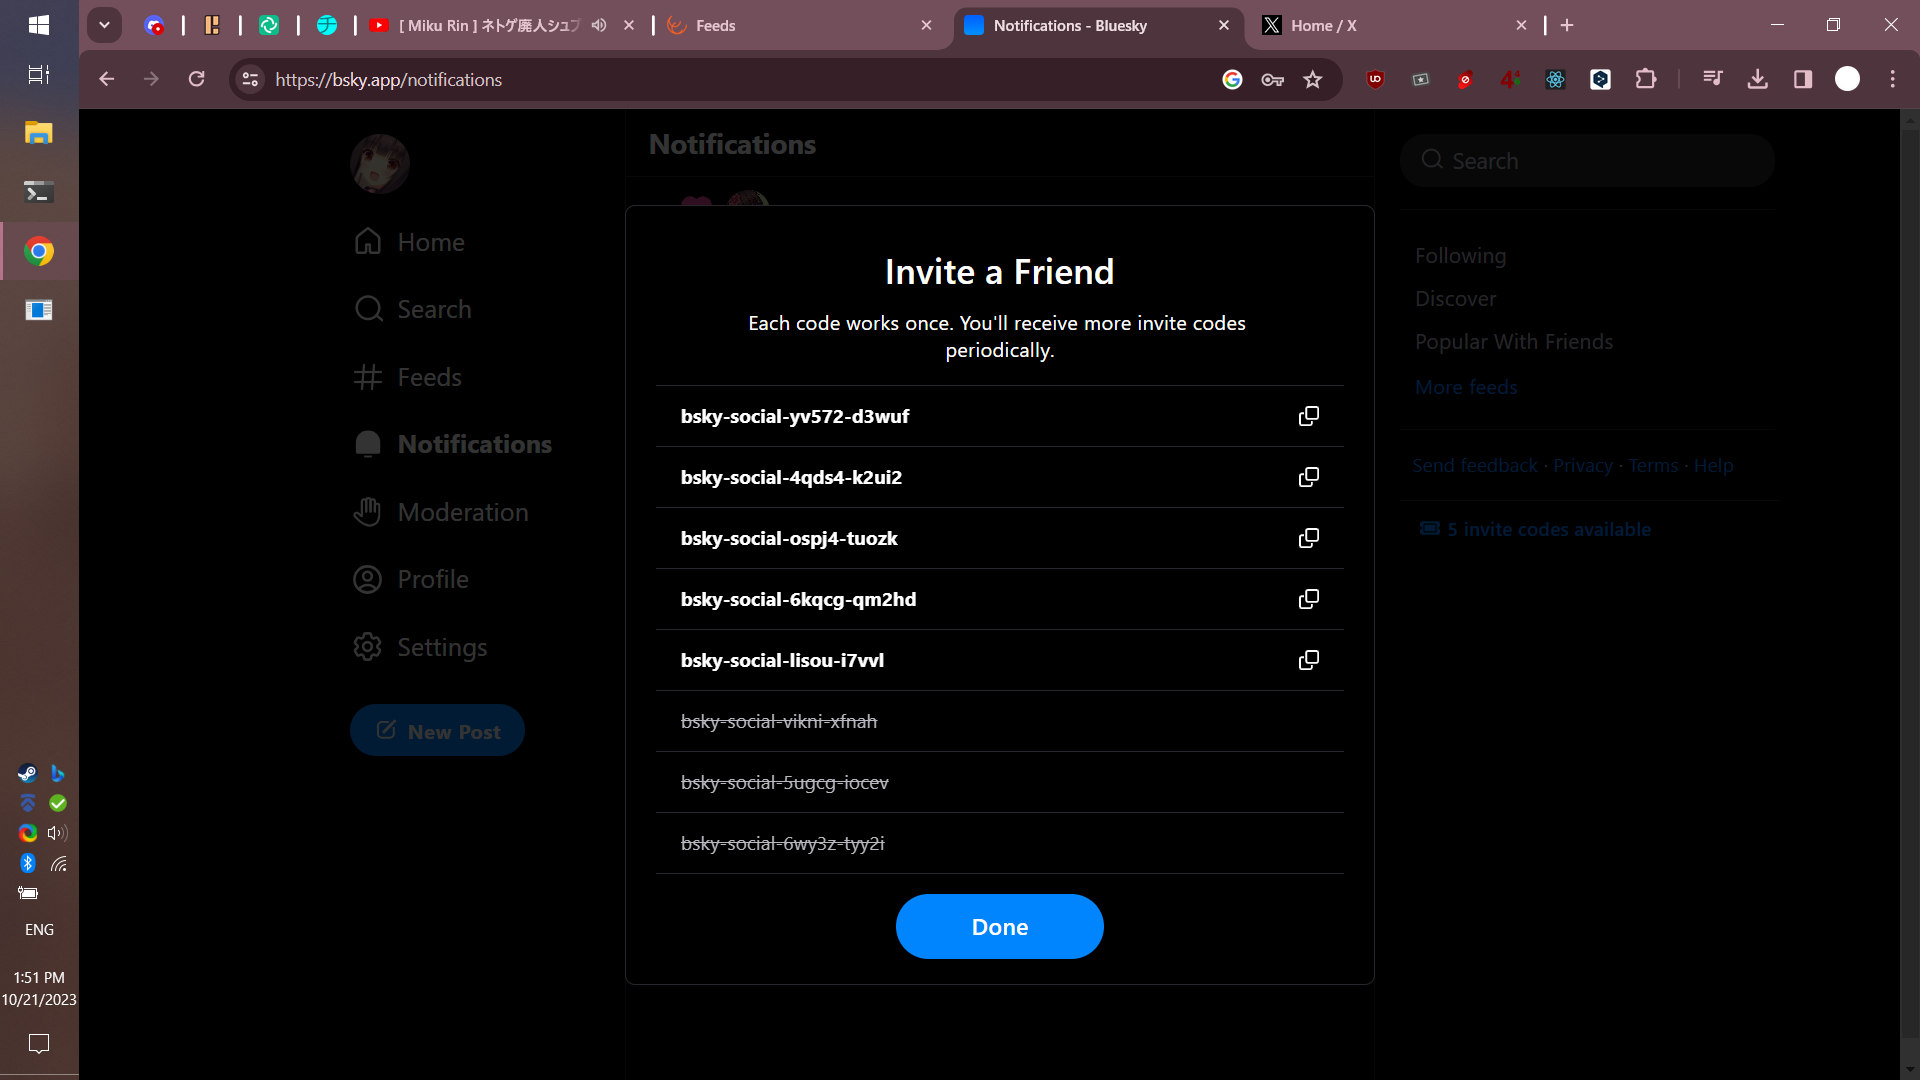Toggle the browser side panel

tap(1802, 80)
